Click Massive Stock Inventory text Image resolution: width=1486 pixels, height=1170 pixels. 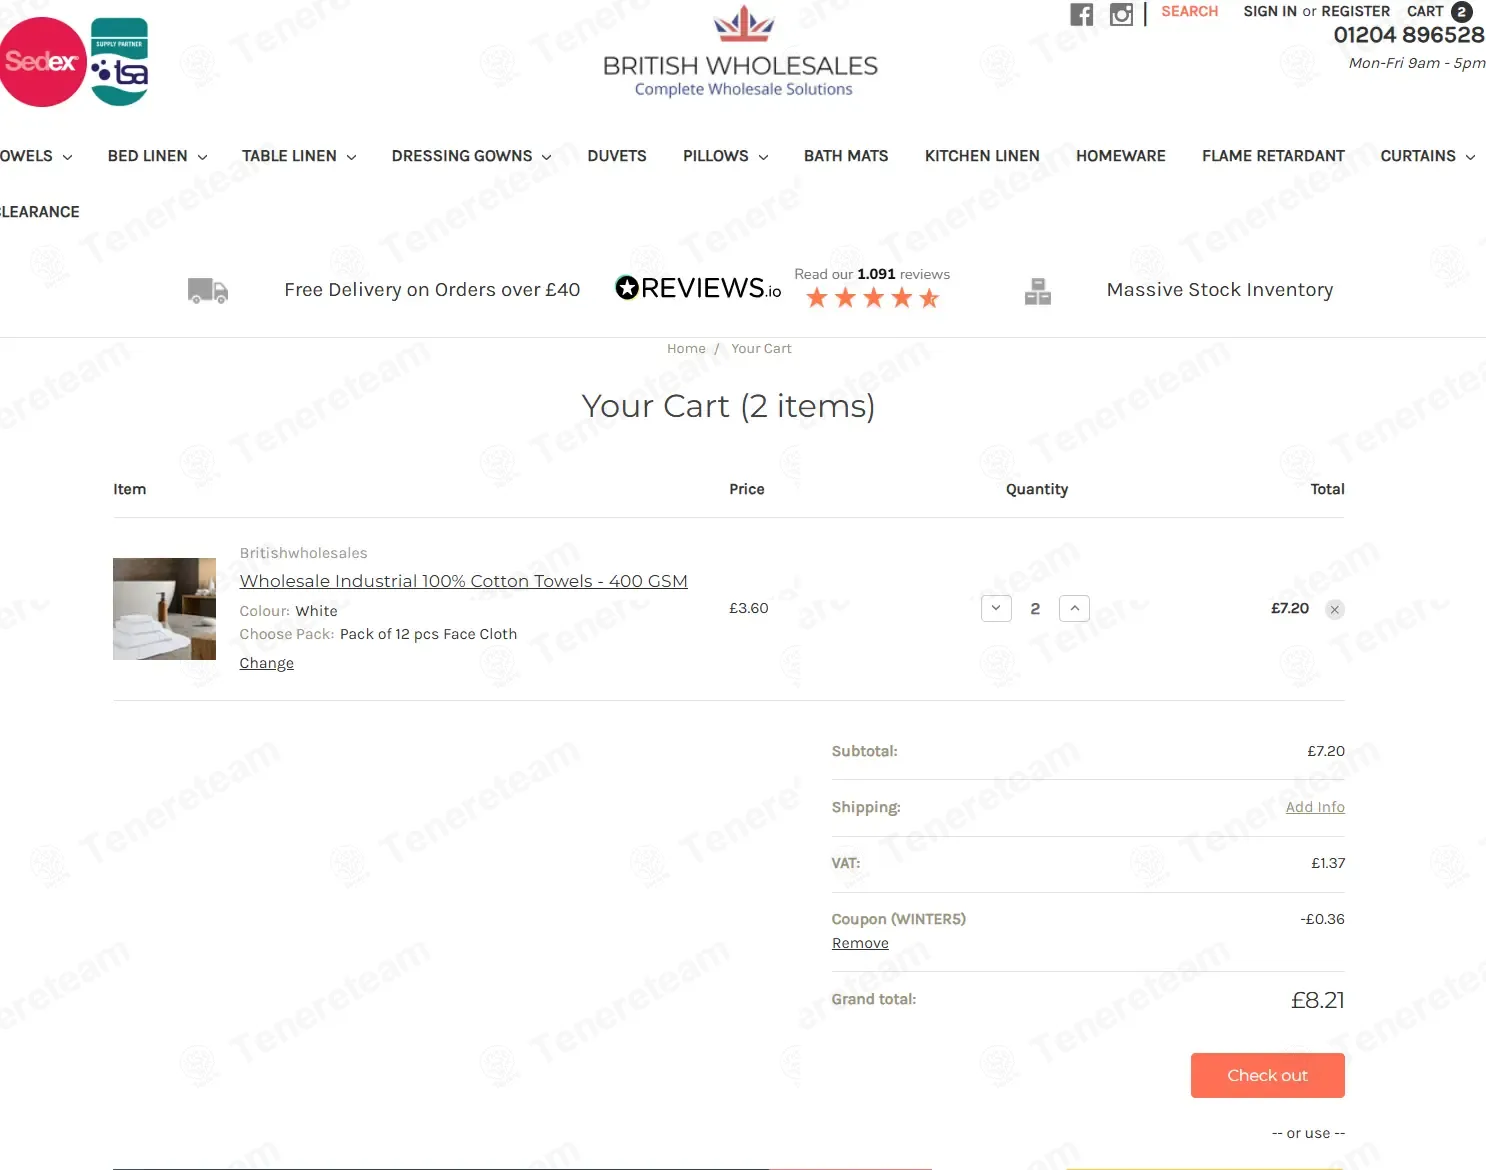point(1219,290)
